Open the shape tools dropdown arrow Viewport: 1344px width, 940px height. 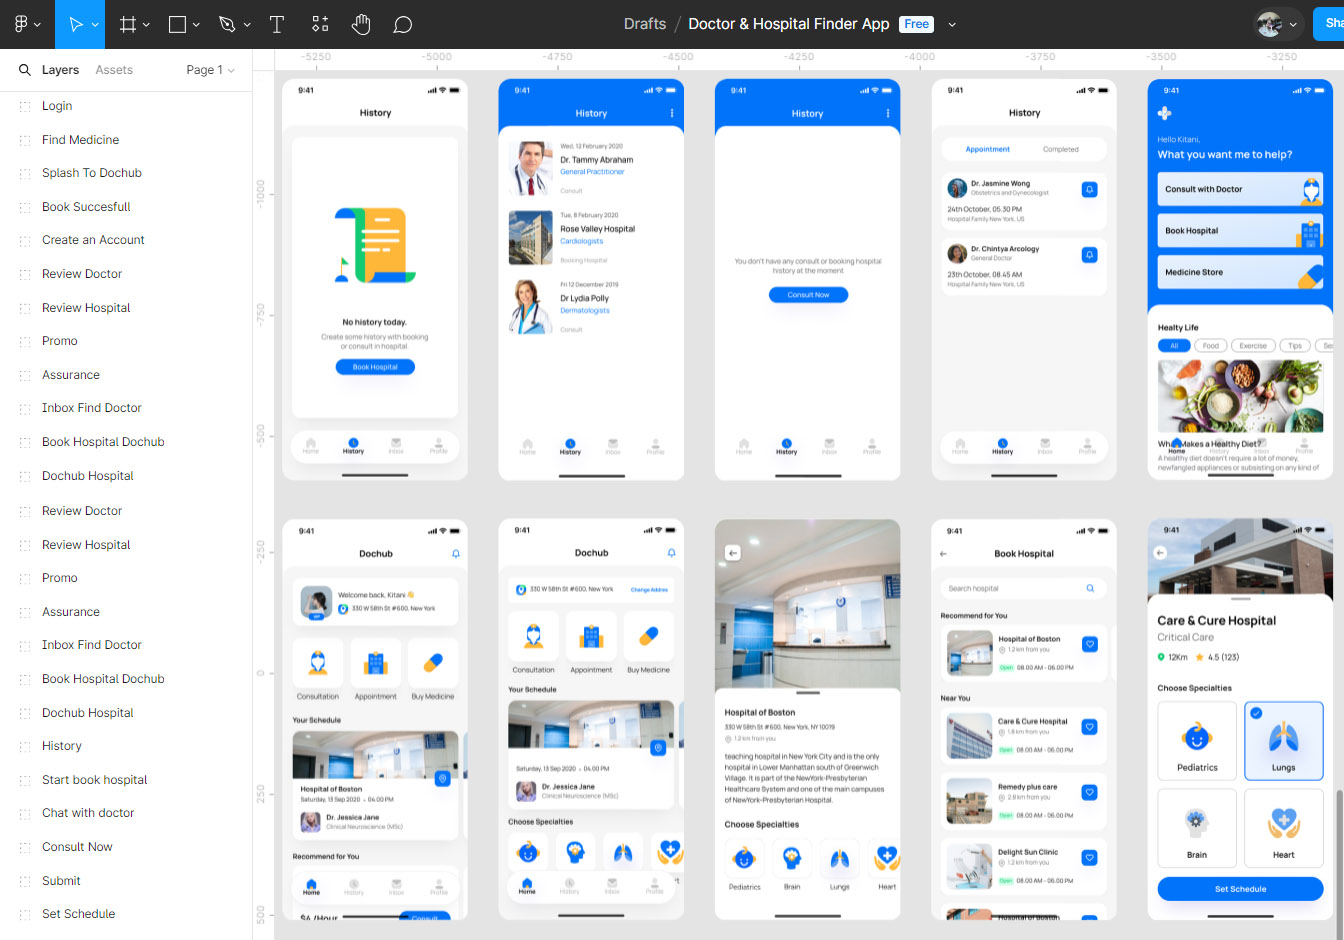[x=196, y=25]
